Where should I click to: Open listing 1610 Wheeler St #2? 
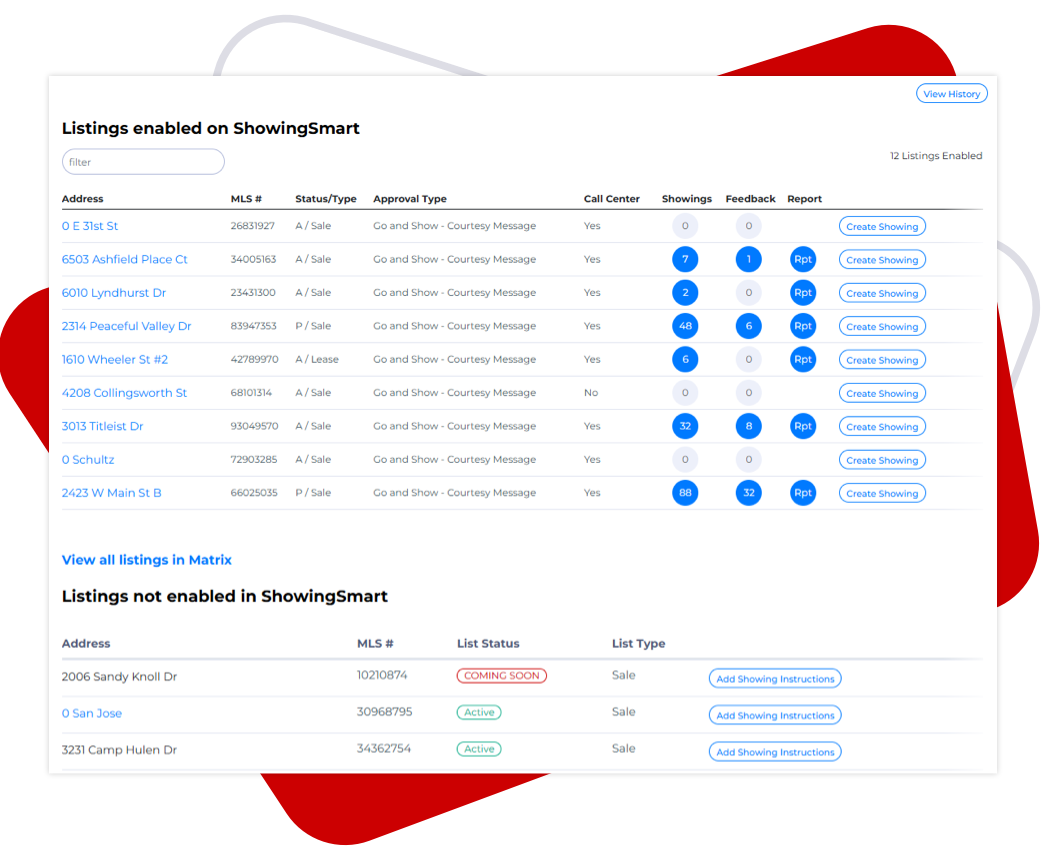click(x=115, y=360)
